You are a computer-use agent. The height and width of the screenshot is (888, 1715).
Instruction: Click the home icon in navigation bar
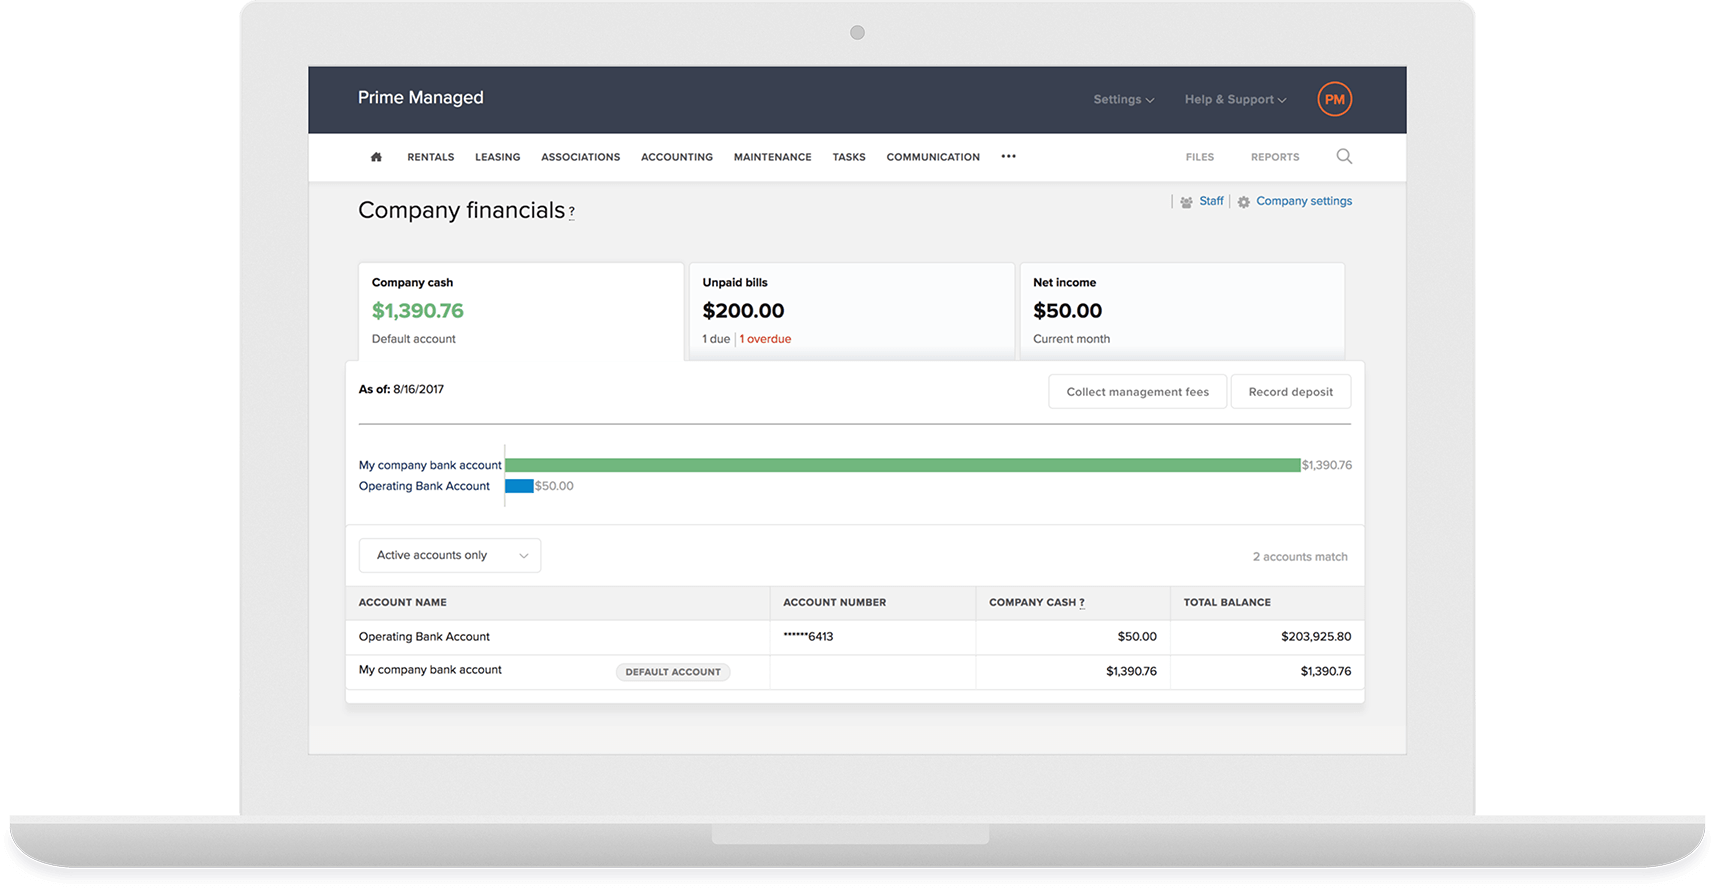[x=376, y=157]
